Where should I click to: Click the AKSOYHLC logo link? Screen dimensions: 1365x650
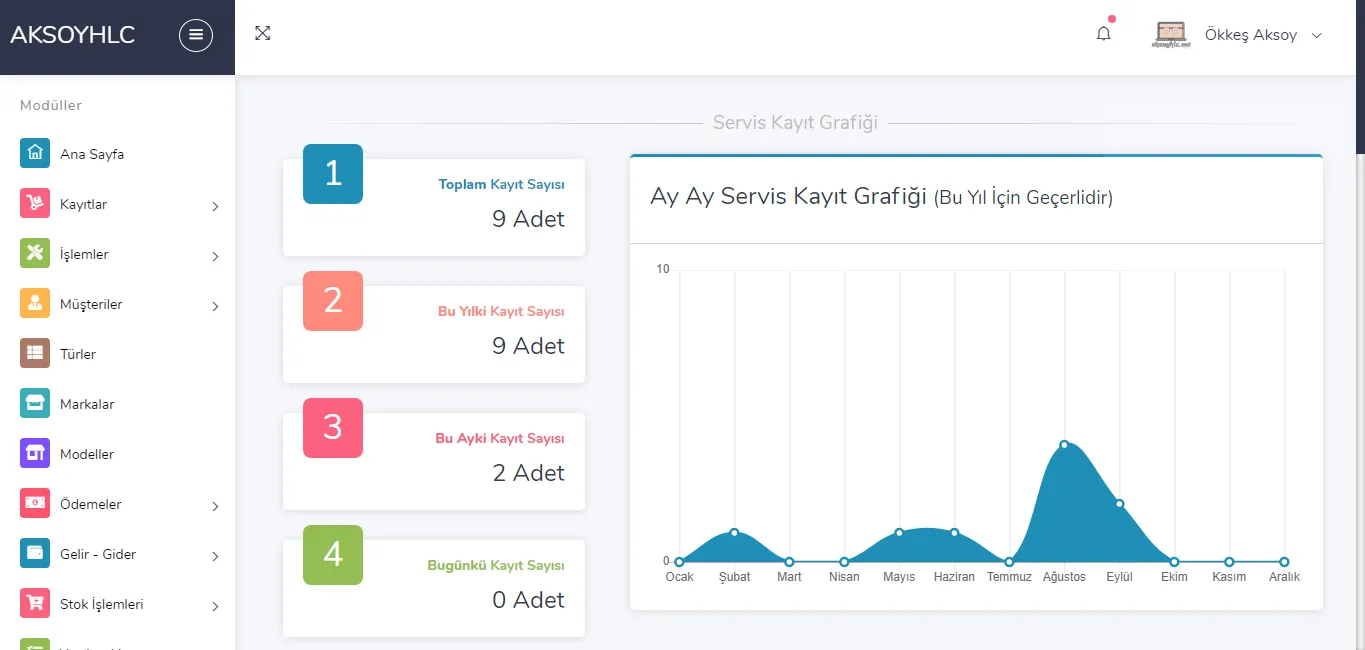tap(72, 35)
